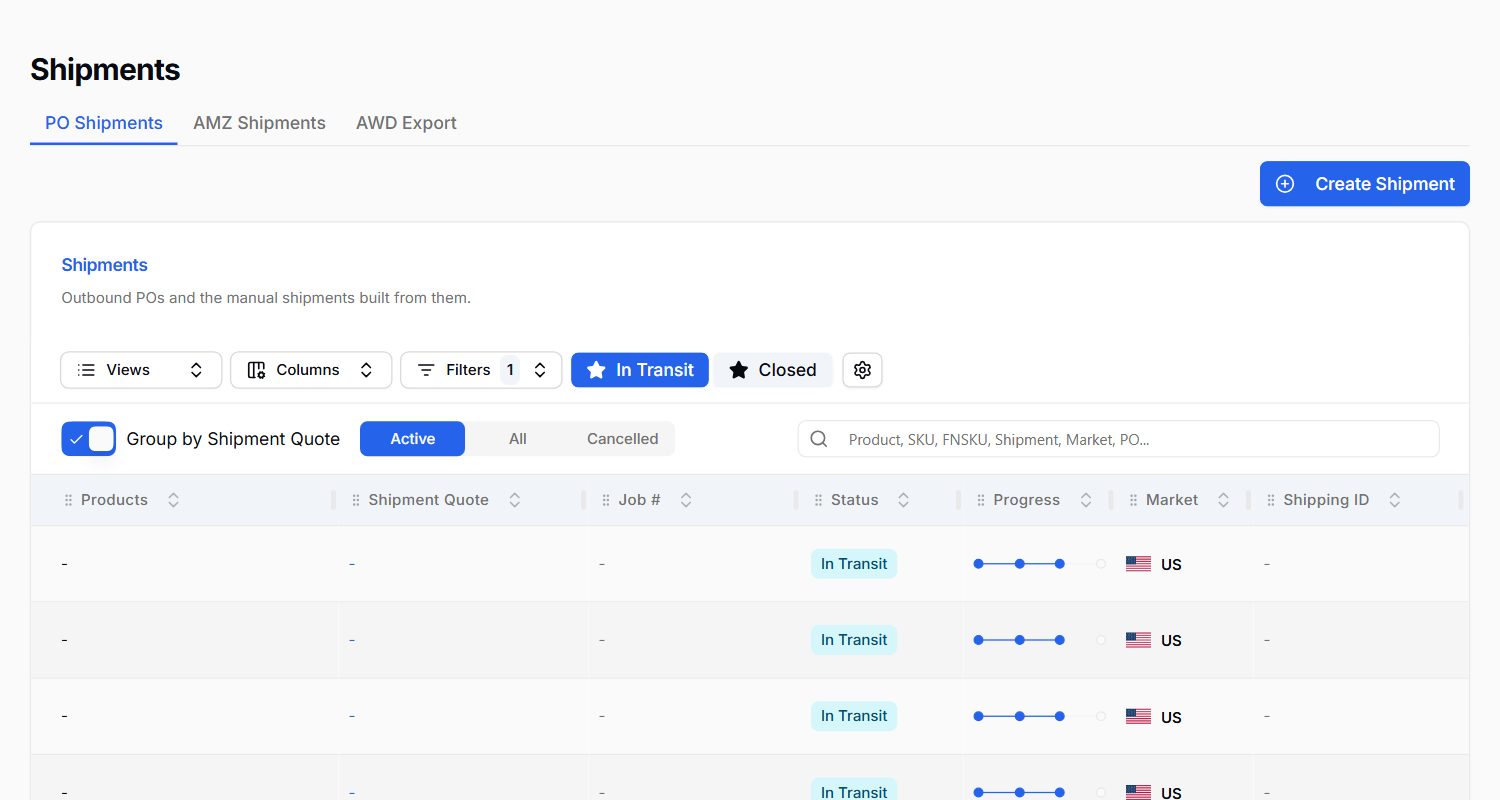Click the Create Shipment button
This screenshot has height=800, width=1500.
click(1364, 184)
